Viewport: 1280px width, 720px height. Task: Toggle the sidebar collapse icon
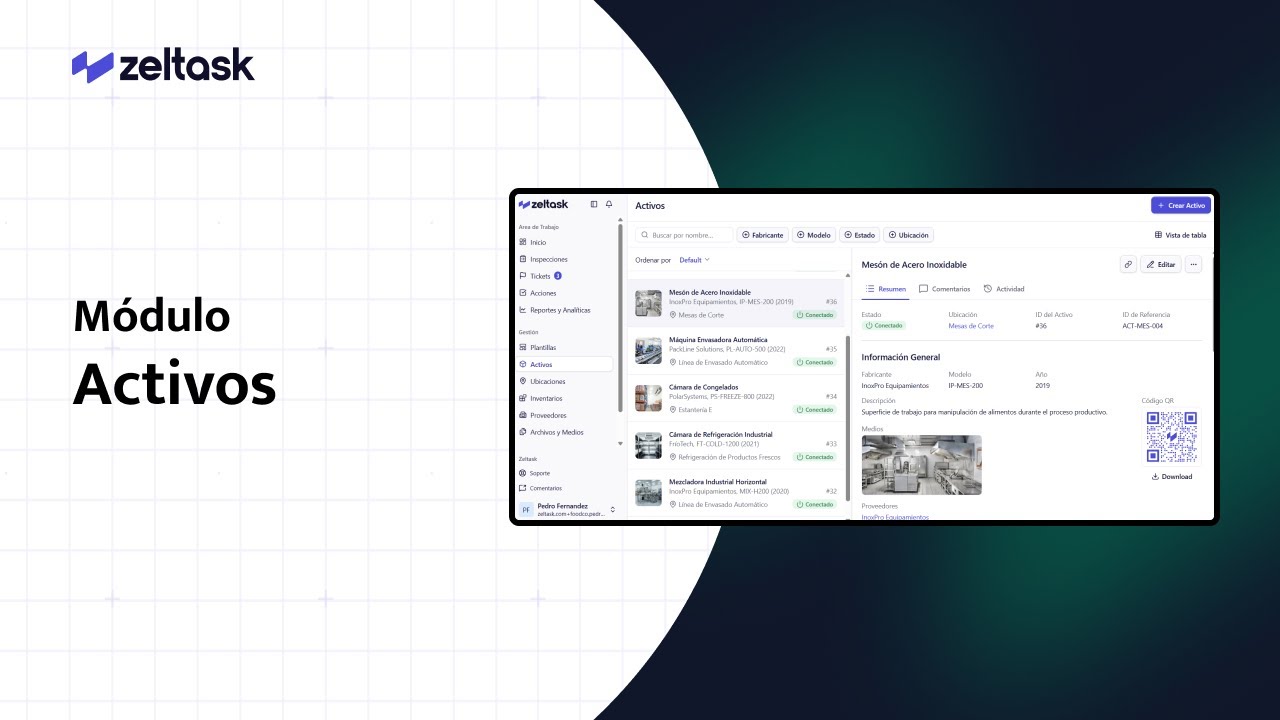(594, 204)
